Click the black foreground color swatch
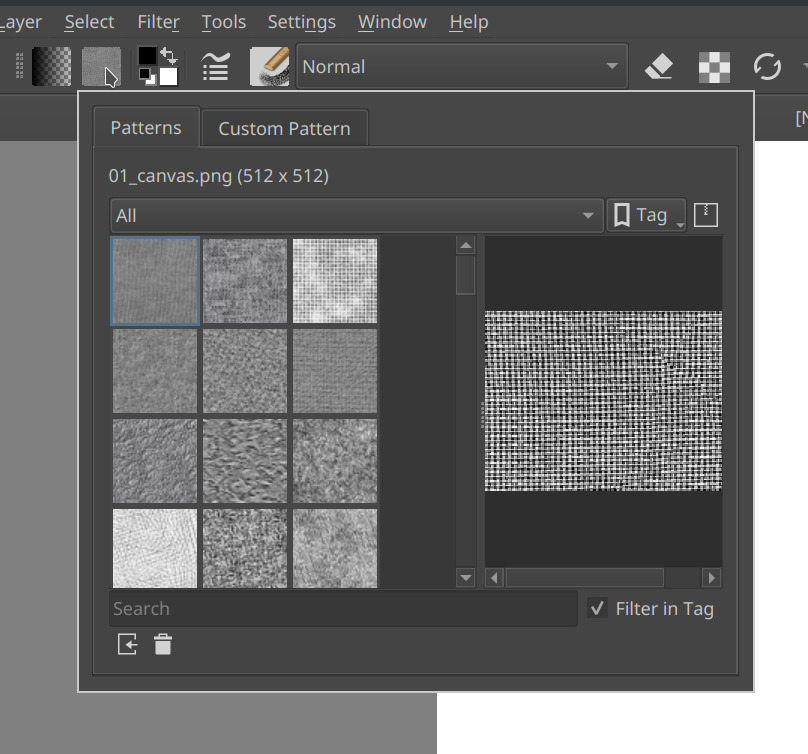Image resolution: width=808 pixels, height=754 pixels. 146,57
